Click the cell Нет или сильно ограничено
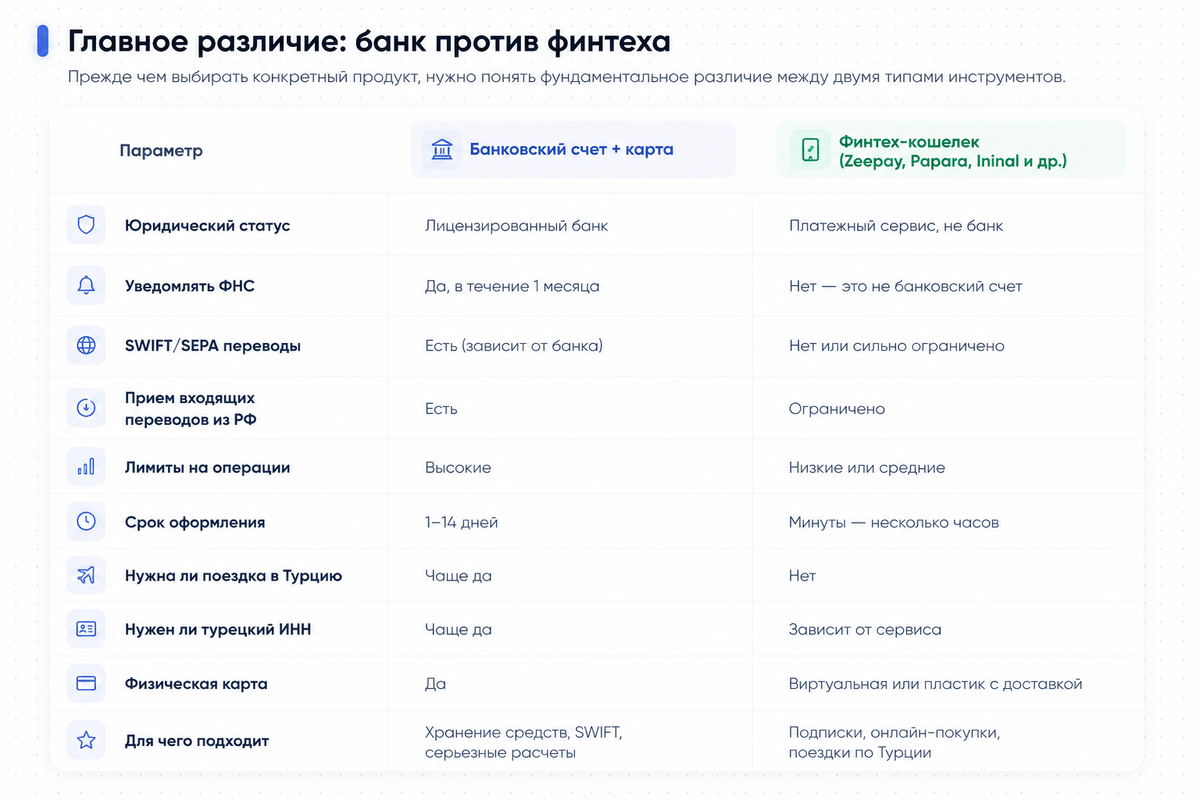 [897, 346]
